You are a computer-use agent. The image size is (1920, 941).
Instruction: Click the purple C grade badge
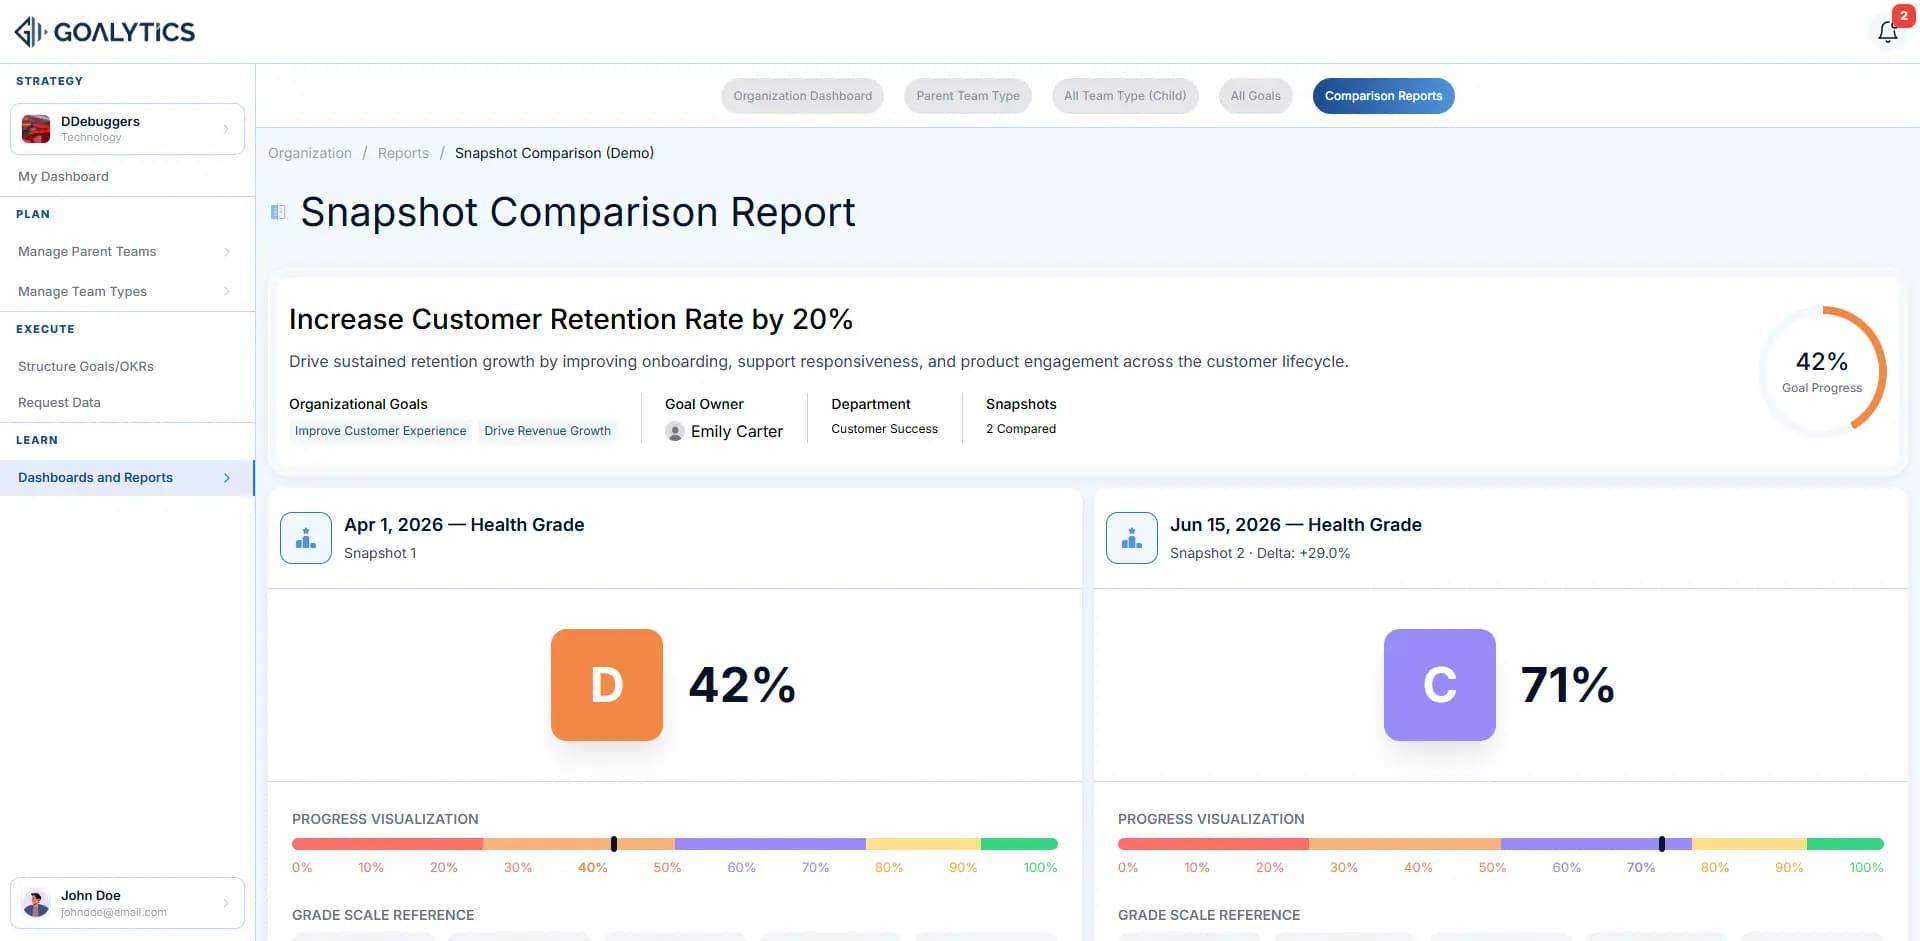tap(1440, 685)
